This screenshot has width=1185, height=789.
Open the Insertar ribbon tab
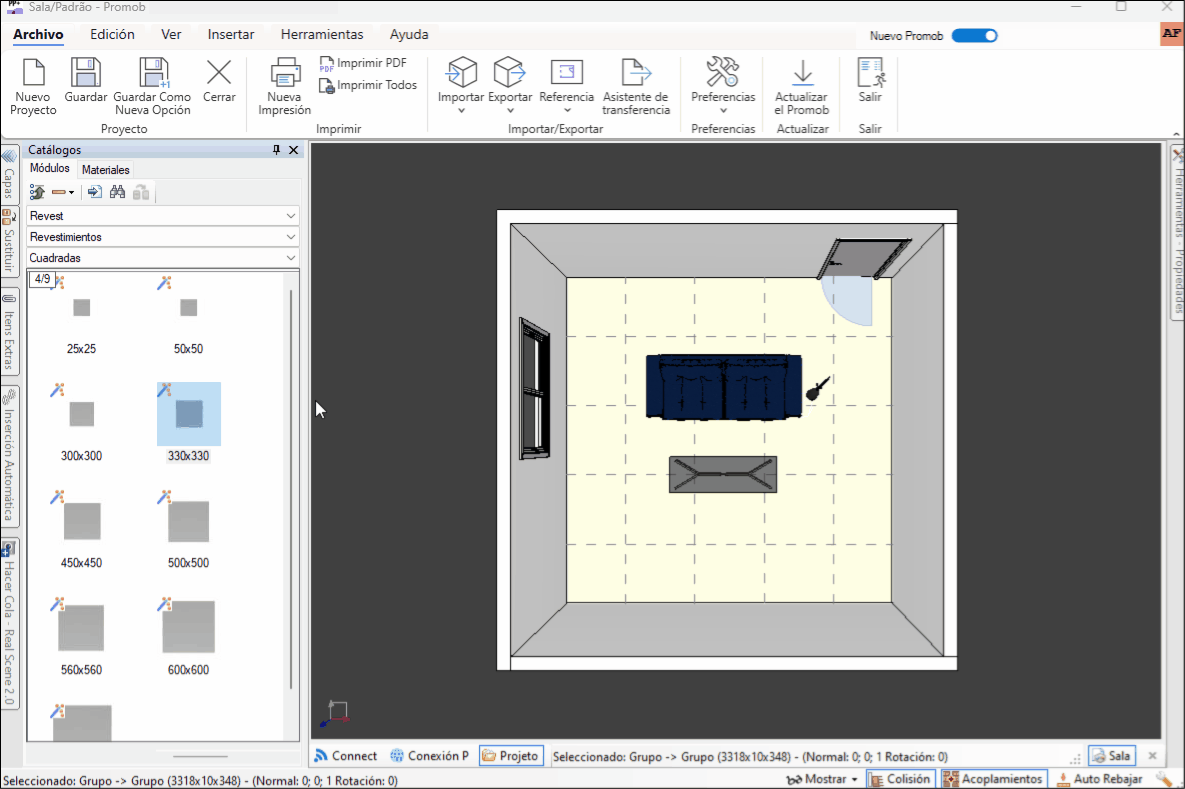(x=231, y=35)
